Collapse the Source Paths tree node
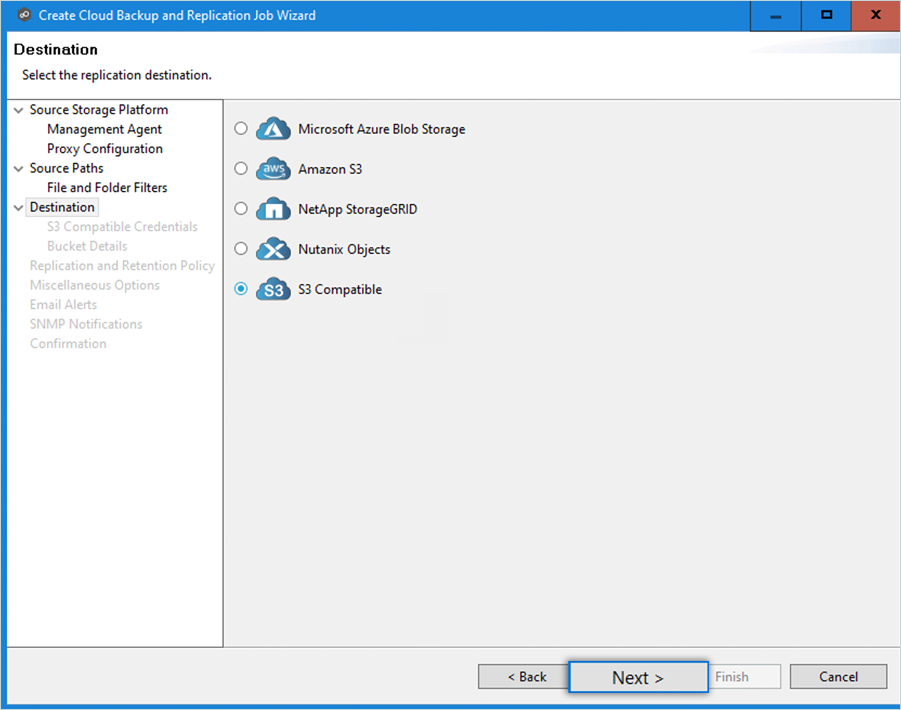The height and width of the screenshot is (710, 901). pyautogui.click(x=18, y=168)
